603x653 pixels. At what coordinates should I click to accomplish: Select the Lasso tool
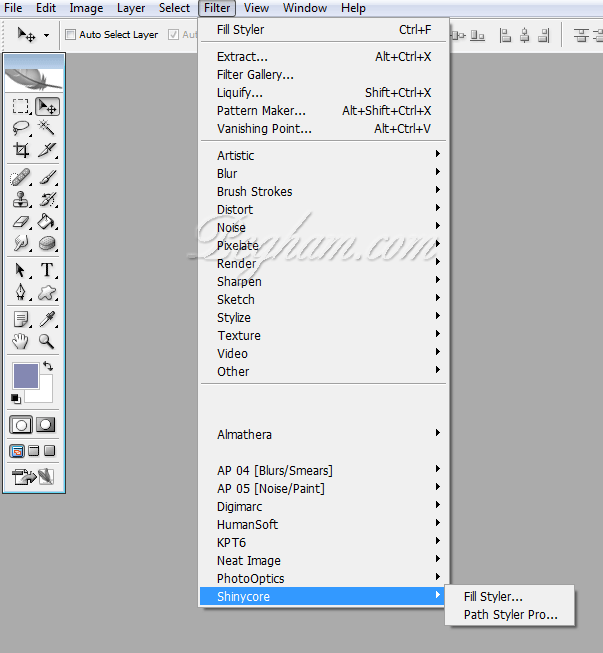tap(21, 128)
